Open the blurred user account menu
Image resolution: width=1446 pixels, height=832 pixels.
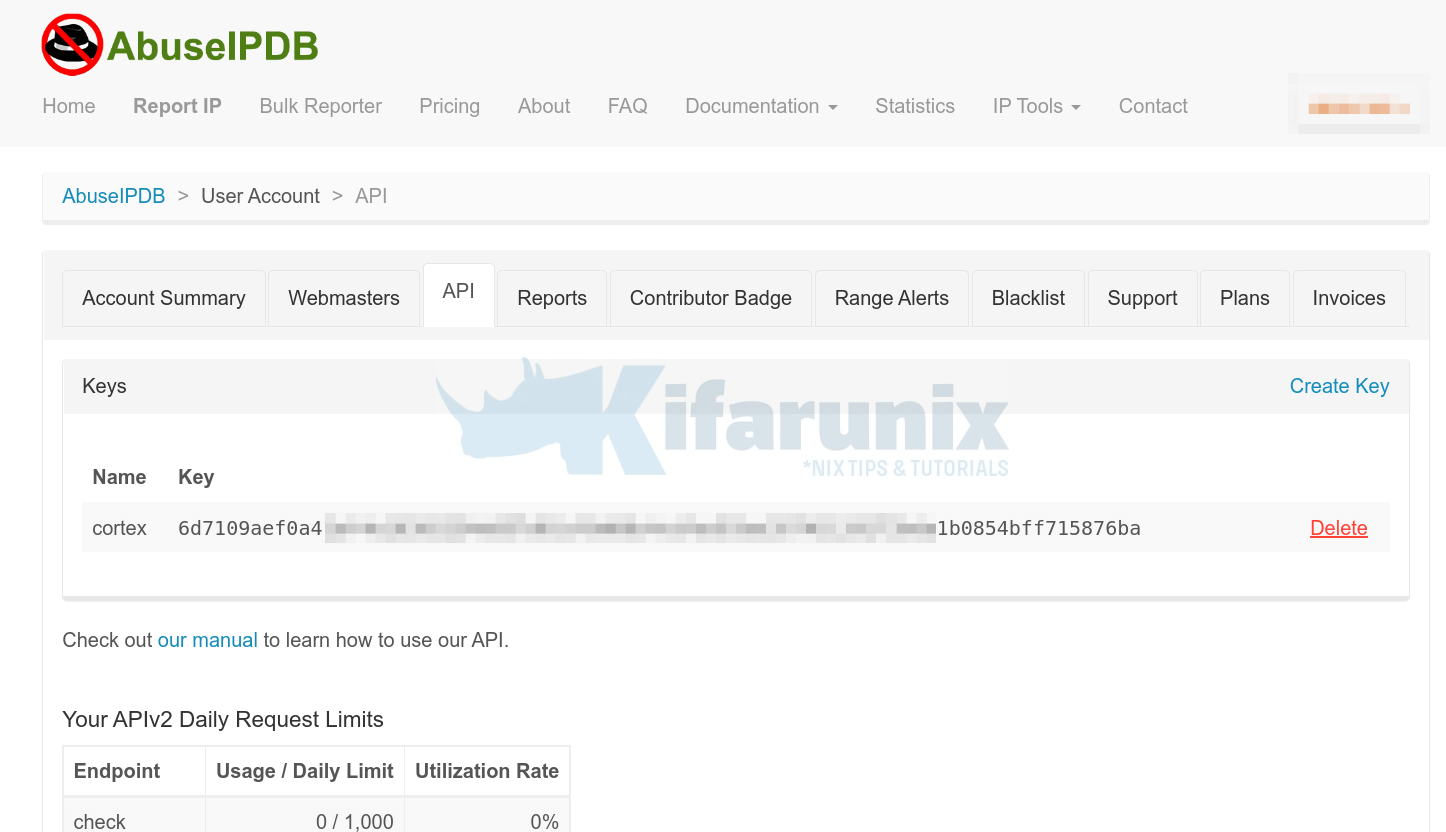(1359, 106)
